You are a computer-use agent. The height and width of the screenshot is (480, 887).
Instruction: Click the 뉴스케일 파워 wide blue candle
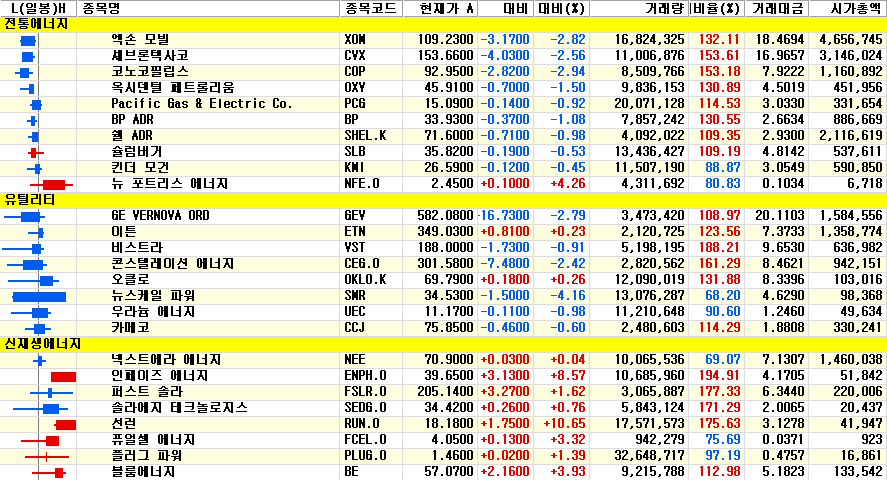pos(40,297)
